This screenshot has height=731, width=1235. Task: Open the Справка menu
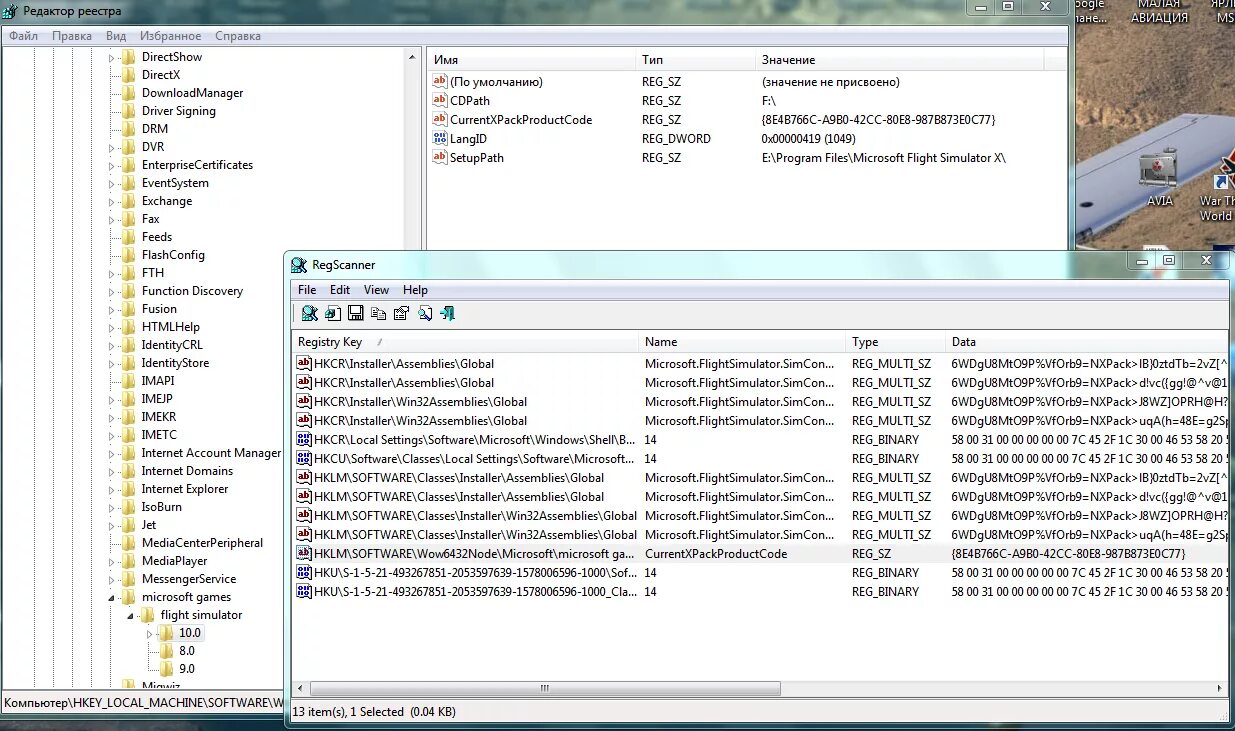click(238, 36)
